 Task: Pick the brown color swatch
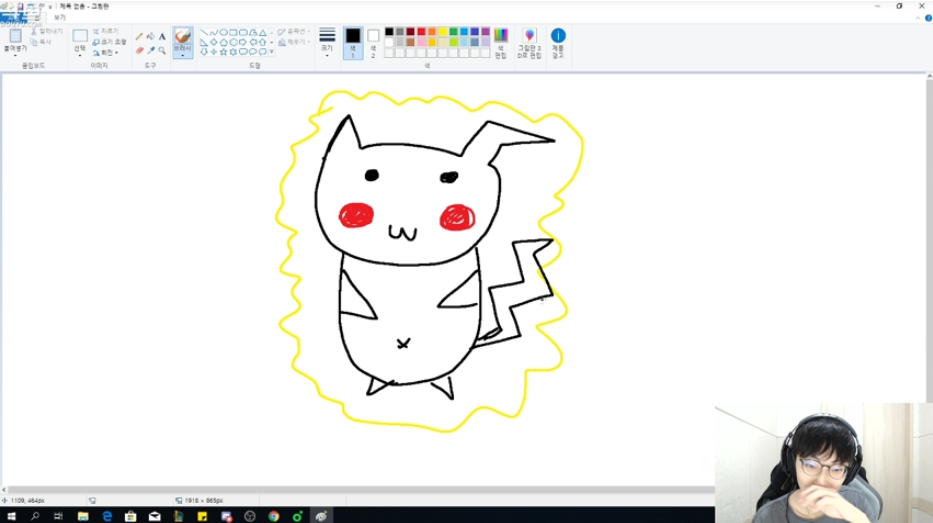411,42
